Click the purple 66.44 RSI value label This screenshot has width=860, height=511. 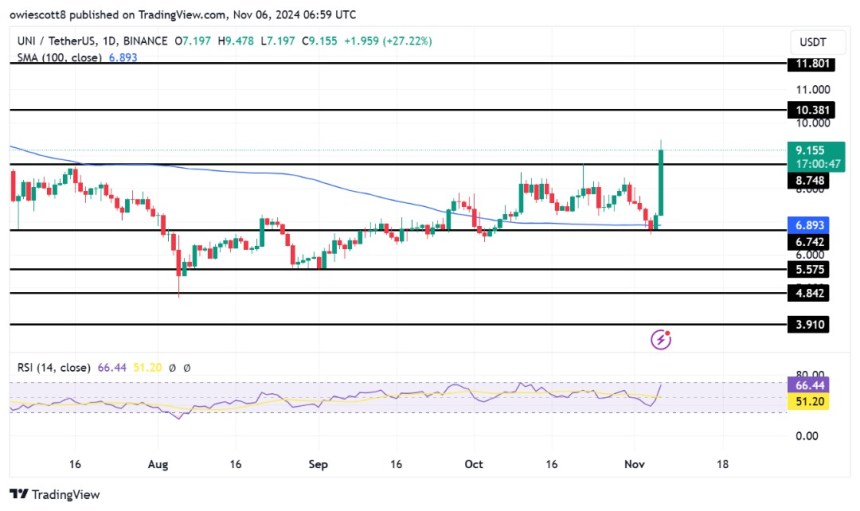[x=809, y=385]
